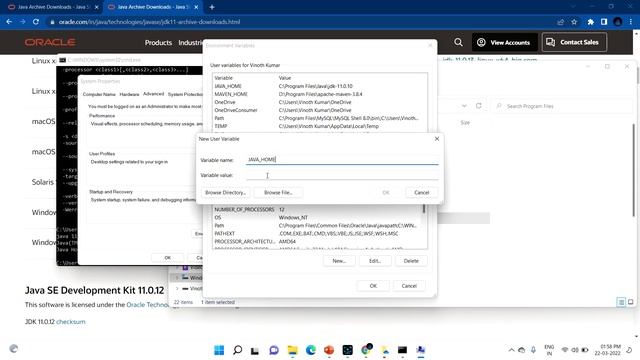Open the Advanced tab in System Properties
Image resolution: width=640 pixels, height=360 pixels.
153,94
